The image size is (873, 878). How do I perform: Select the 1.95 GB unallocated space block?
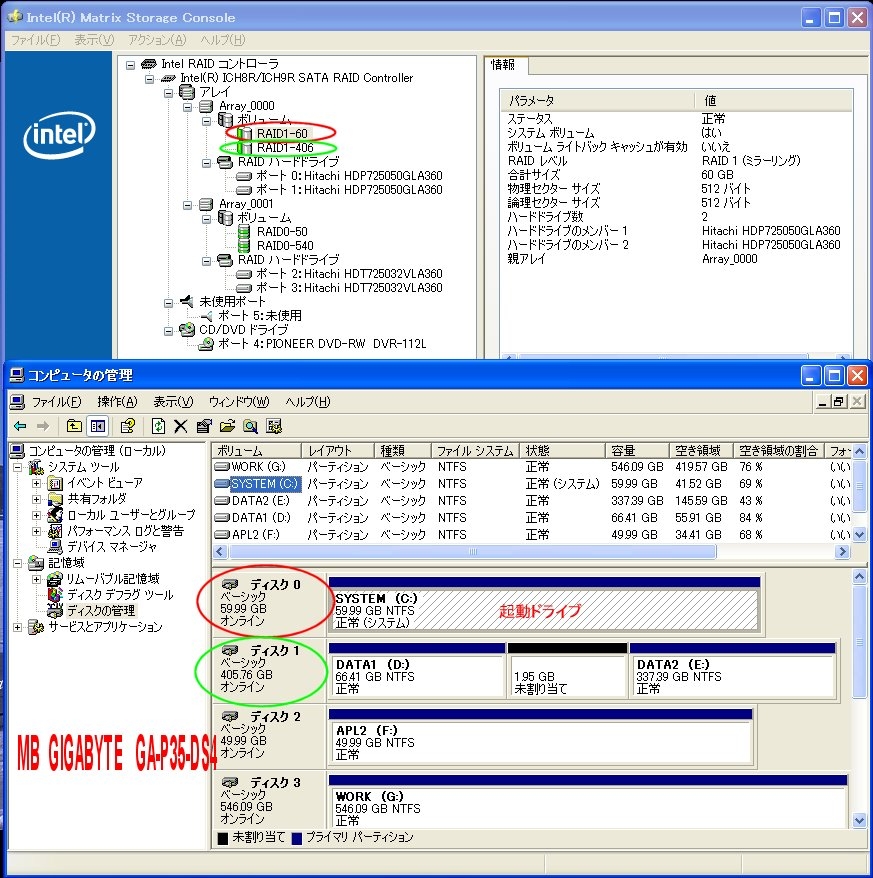point(567,676)
